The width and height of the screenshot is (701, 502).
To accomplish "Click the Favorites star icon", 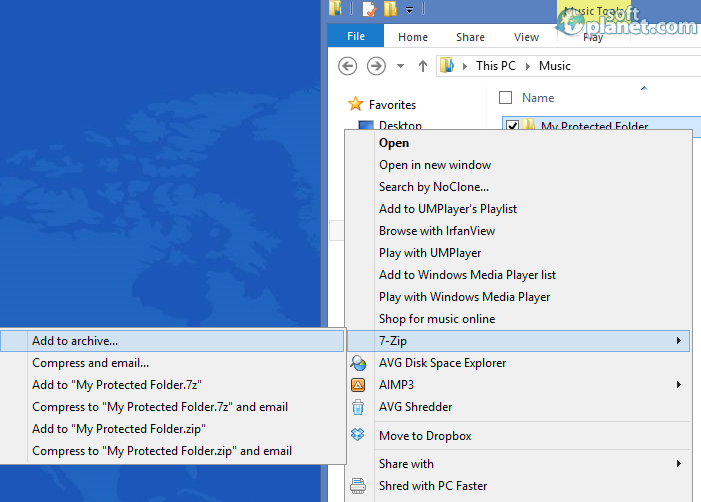I will coord(355,104).
